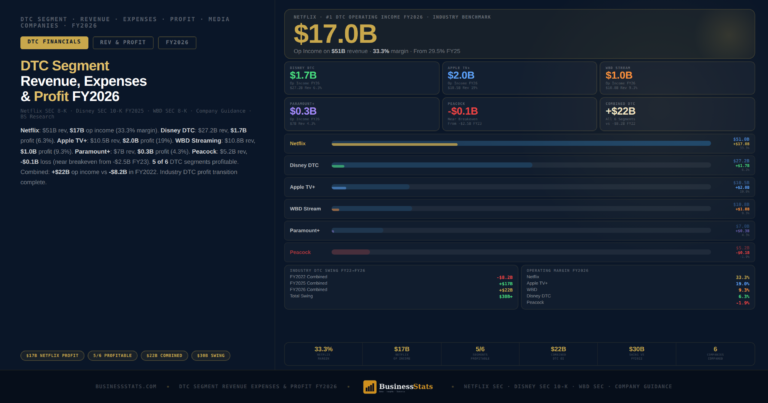Click the "WBD Stream" bar chart label

coord(305,209)
